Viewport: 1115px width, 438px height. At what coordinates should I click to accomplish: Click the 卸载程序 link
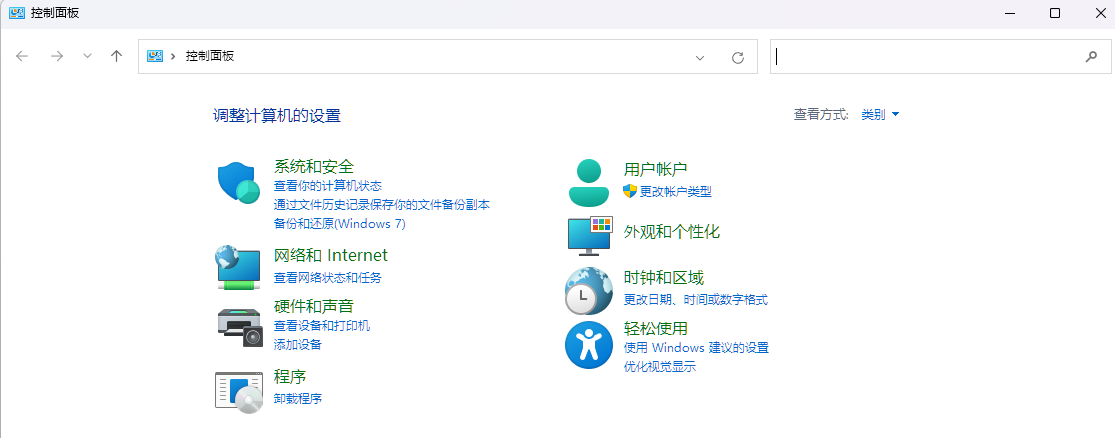[x=298, y=398]
